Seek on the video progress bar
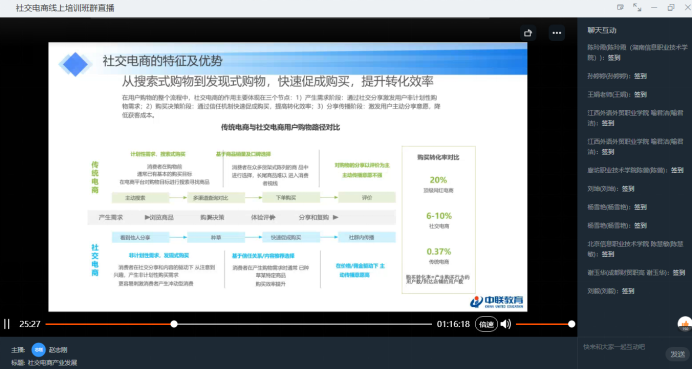This screenshot has width=693, height=369. click(x=239, y=324)
